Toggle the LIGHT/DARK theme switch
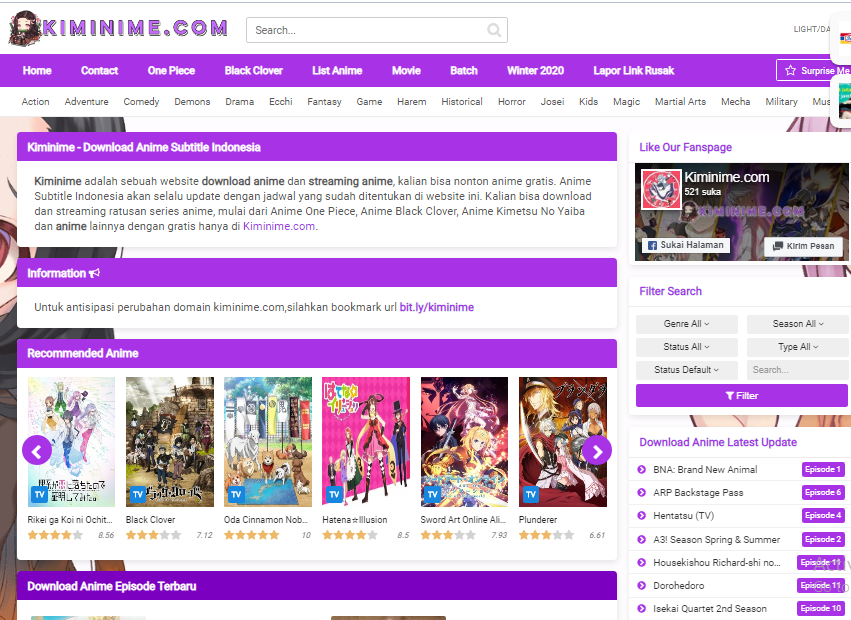851x620 pixels. click(x=812, y=29)
